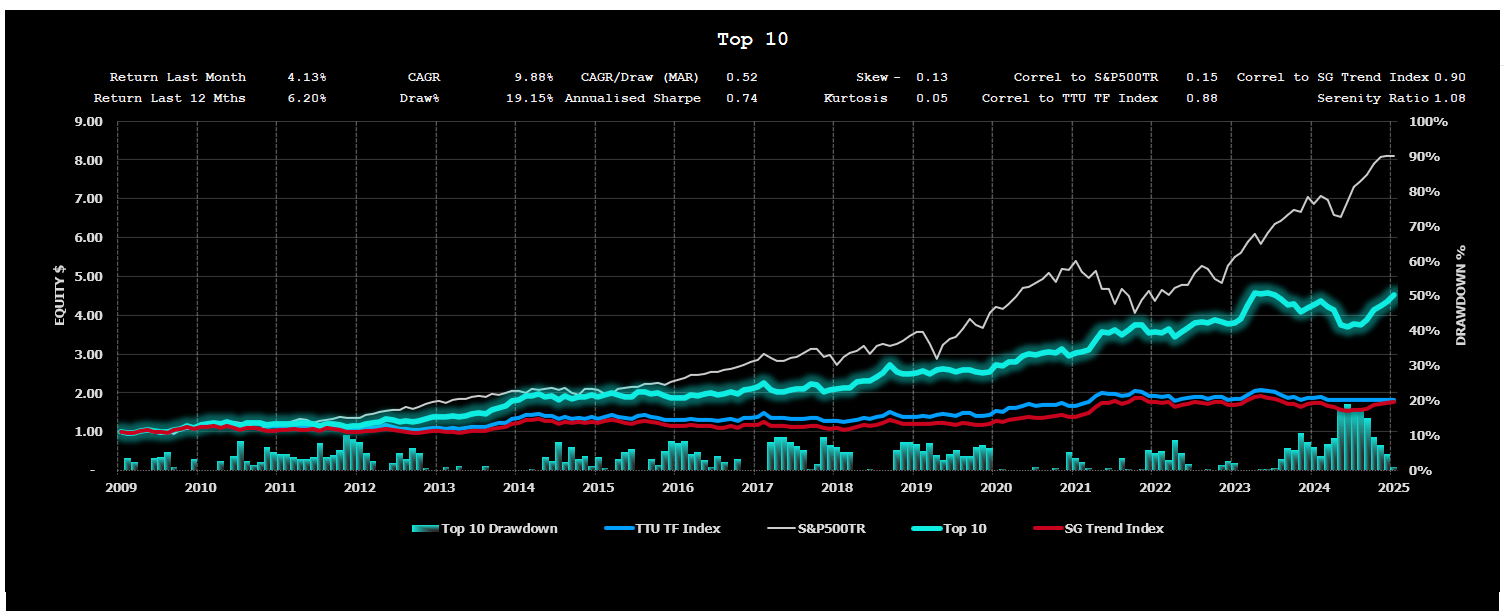Click the Kurtosis value 0.05

click(x=932, y=98)
